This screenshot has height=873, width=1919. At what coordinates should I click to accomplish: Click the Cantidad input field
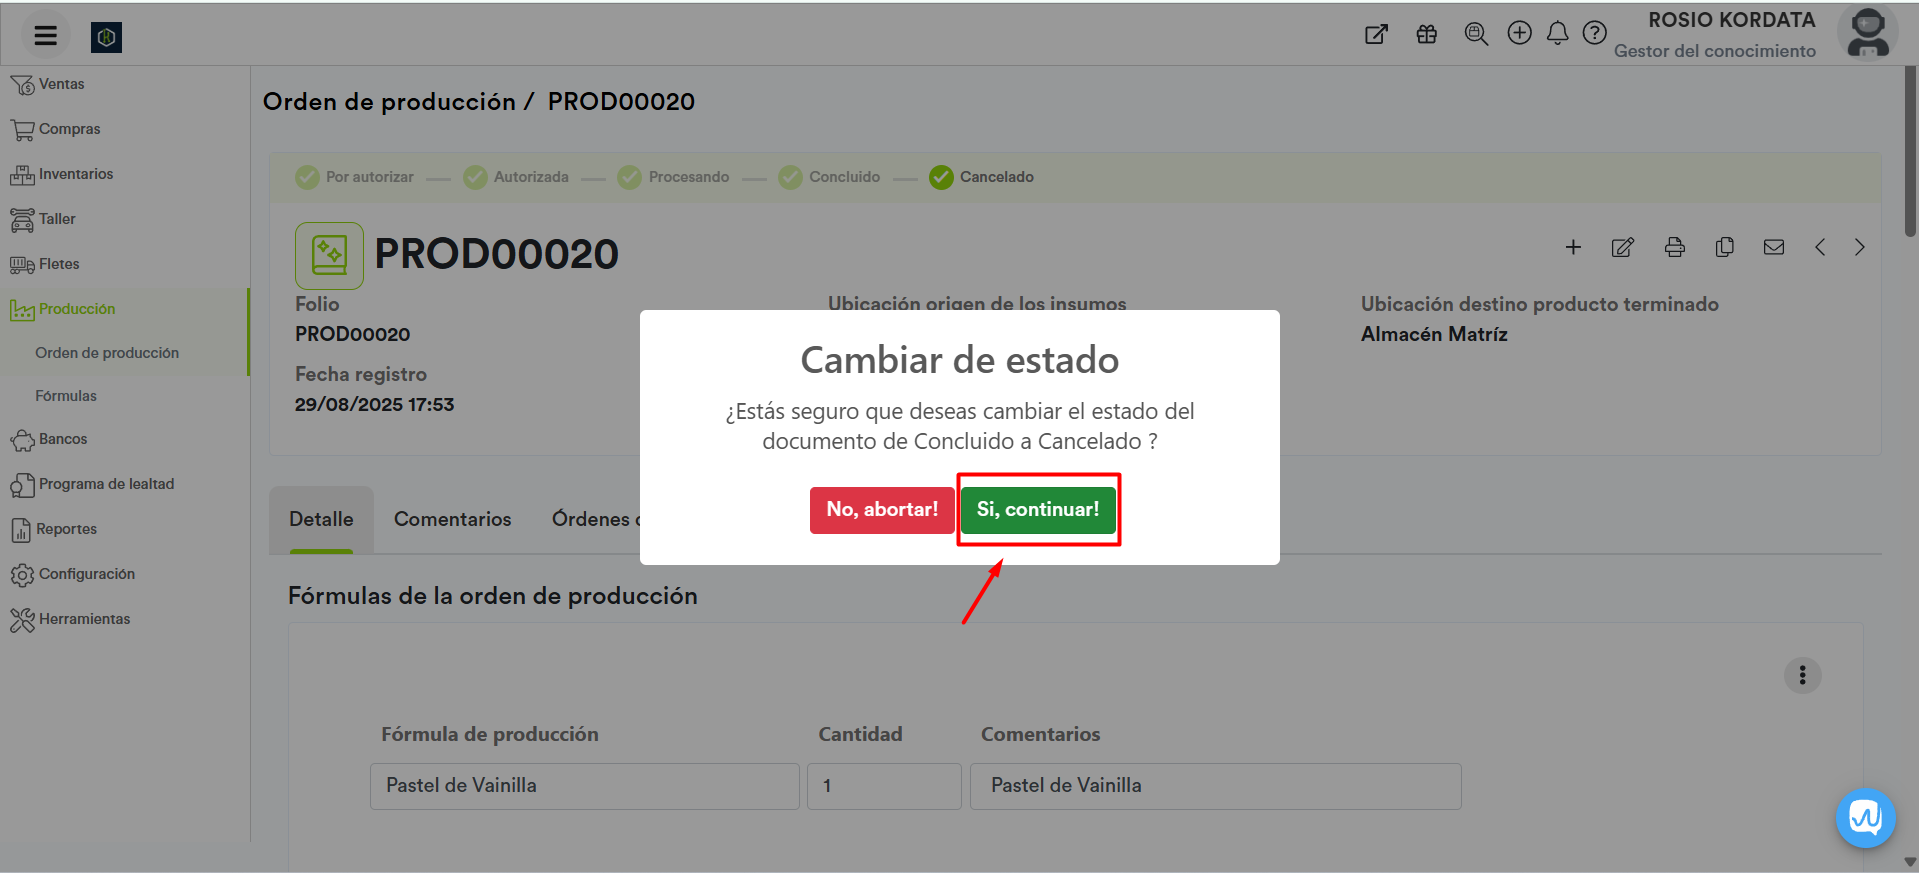click(x=883, y=786)
